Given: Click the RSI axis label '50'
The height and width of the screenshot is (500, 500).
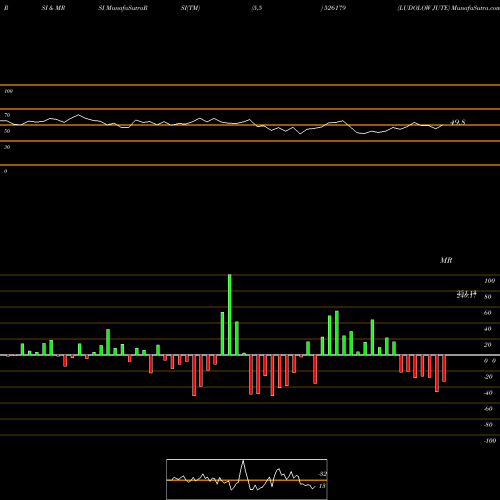Looking at the screenshot, I should click(7, 131).
